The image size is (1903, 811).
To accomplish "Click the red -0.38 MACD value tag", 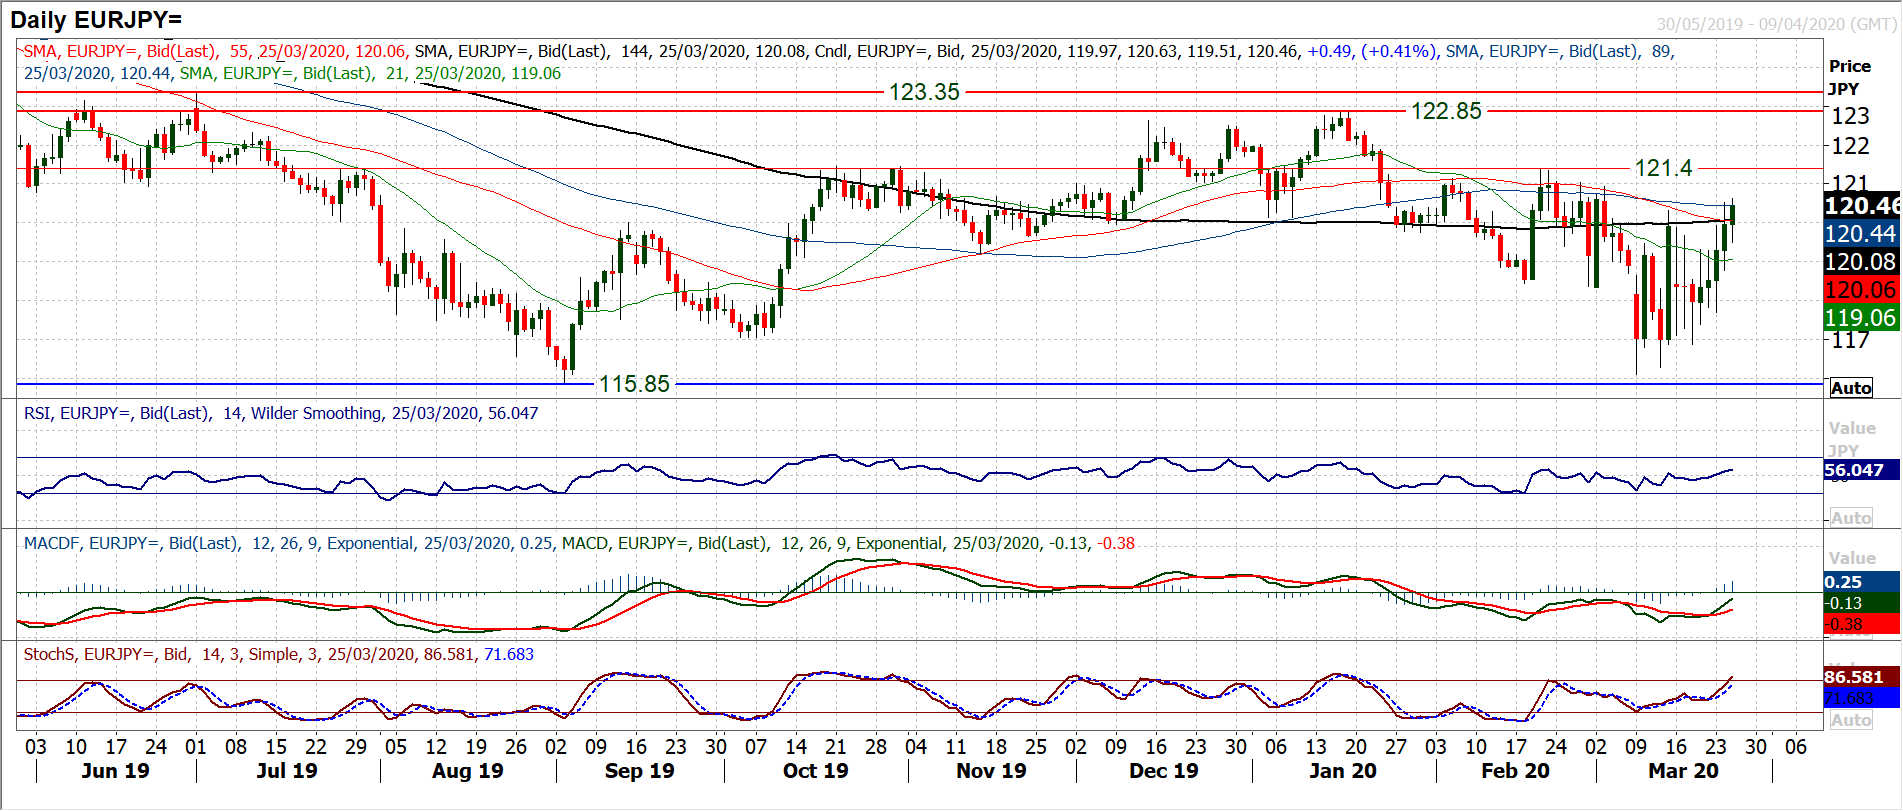I will (1861, 624).
